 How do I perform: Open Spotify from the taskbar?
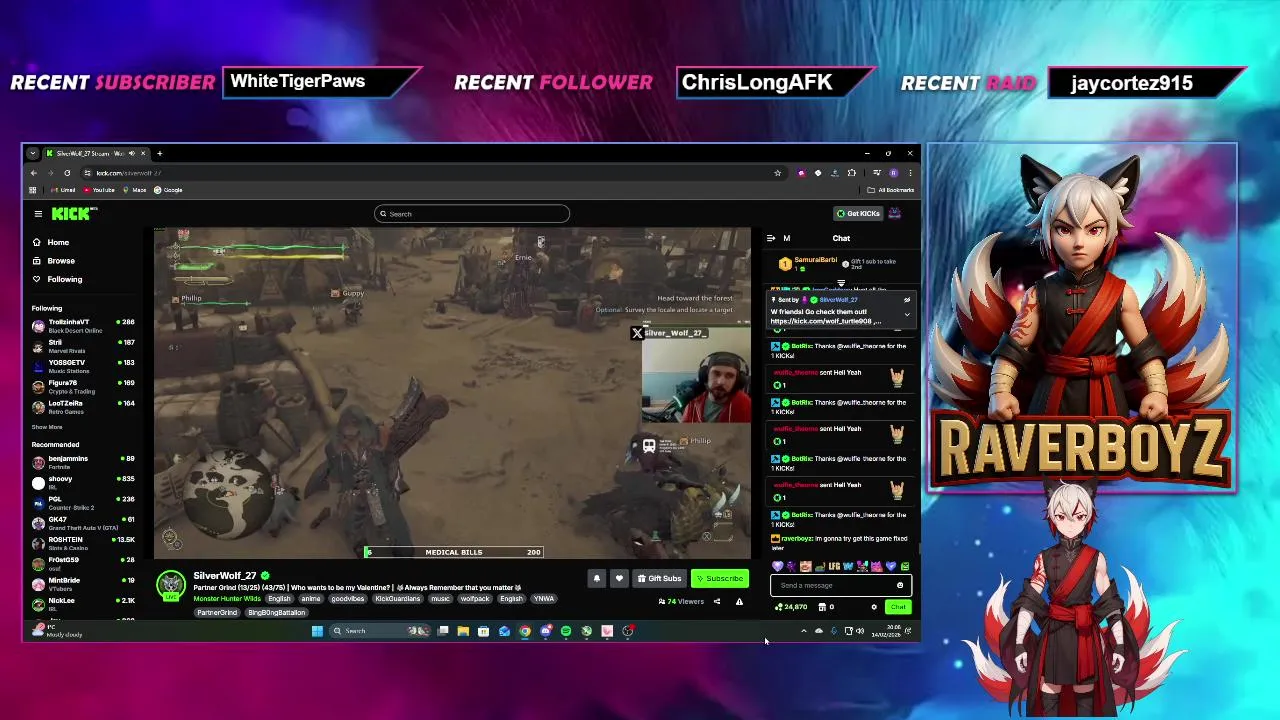[566, 631]
